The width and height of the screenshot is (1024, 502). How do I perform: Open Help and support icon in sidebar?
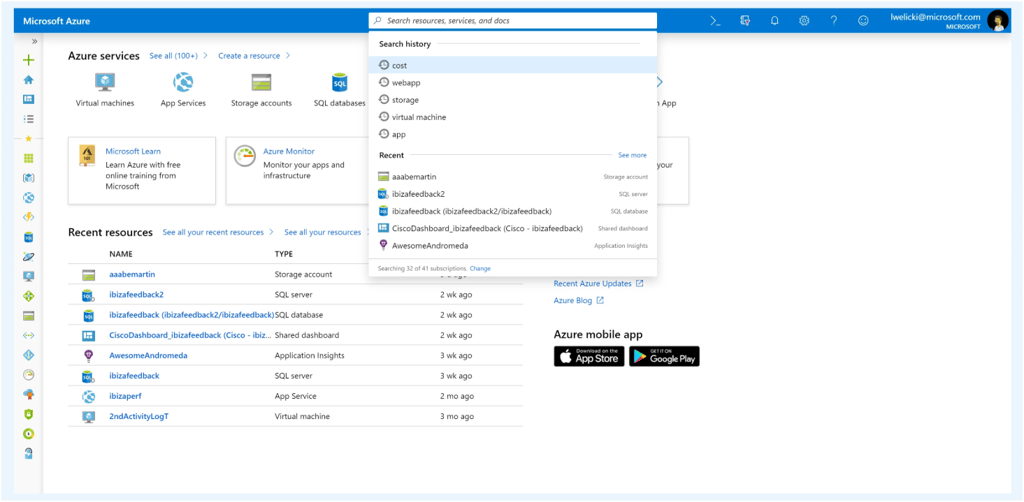click(28, 453)
